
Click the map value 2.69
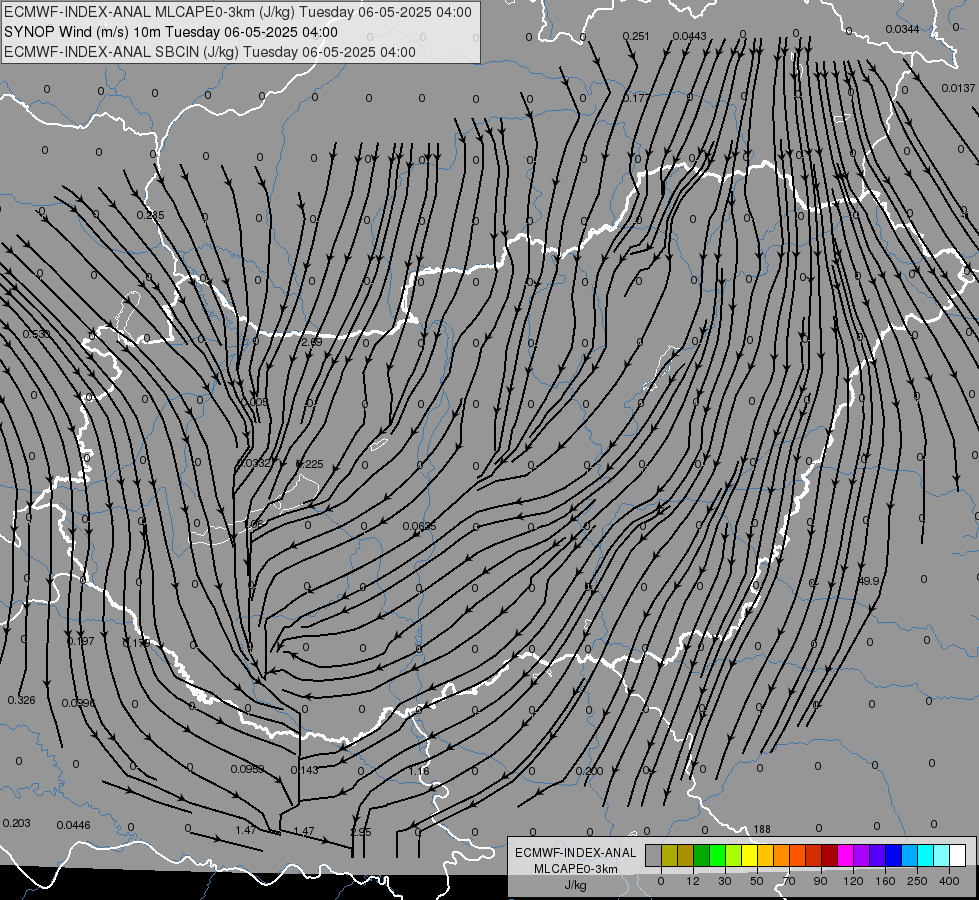(312, 342)
